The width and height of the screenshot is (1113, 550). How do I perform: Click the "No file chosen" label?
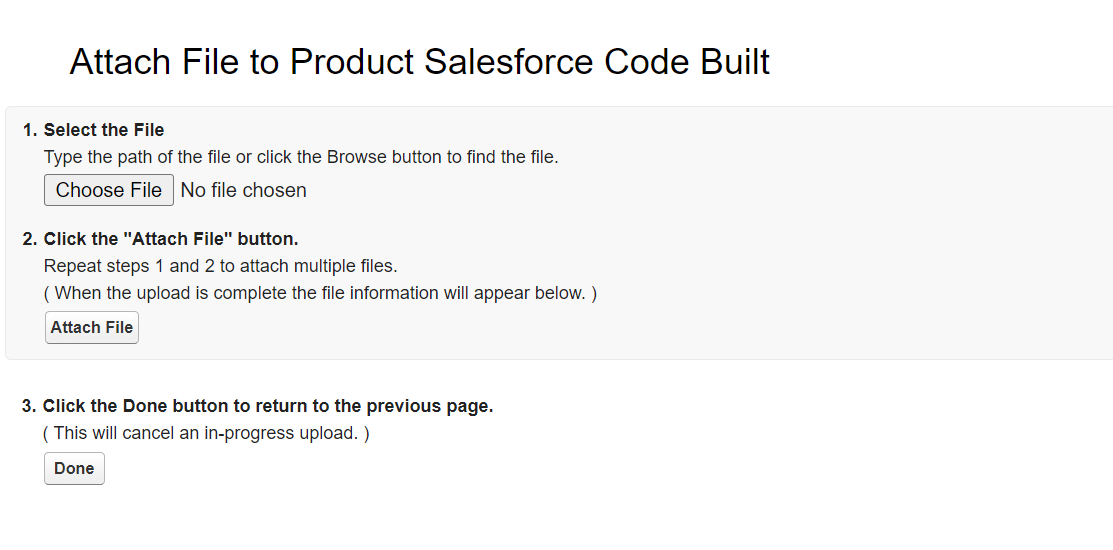(243, 190)
